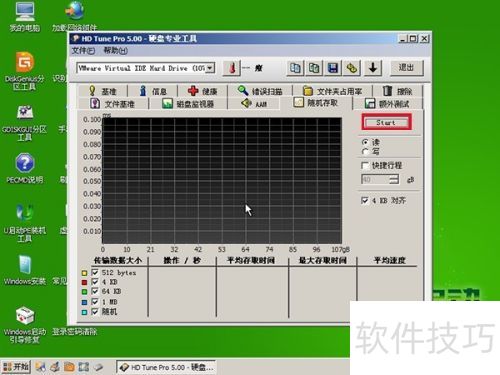Viewport: 500px width, 375px height.
Task: Click the copy text to clipboard icon
Action: tap(295, 68)
